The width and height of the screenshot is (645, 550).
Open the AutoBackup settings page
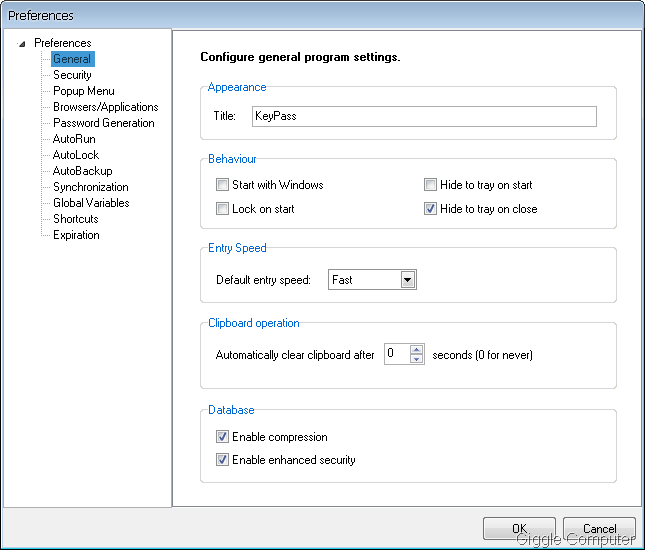point(83,171)
